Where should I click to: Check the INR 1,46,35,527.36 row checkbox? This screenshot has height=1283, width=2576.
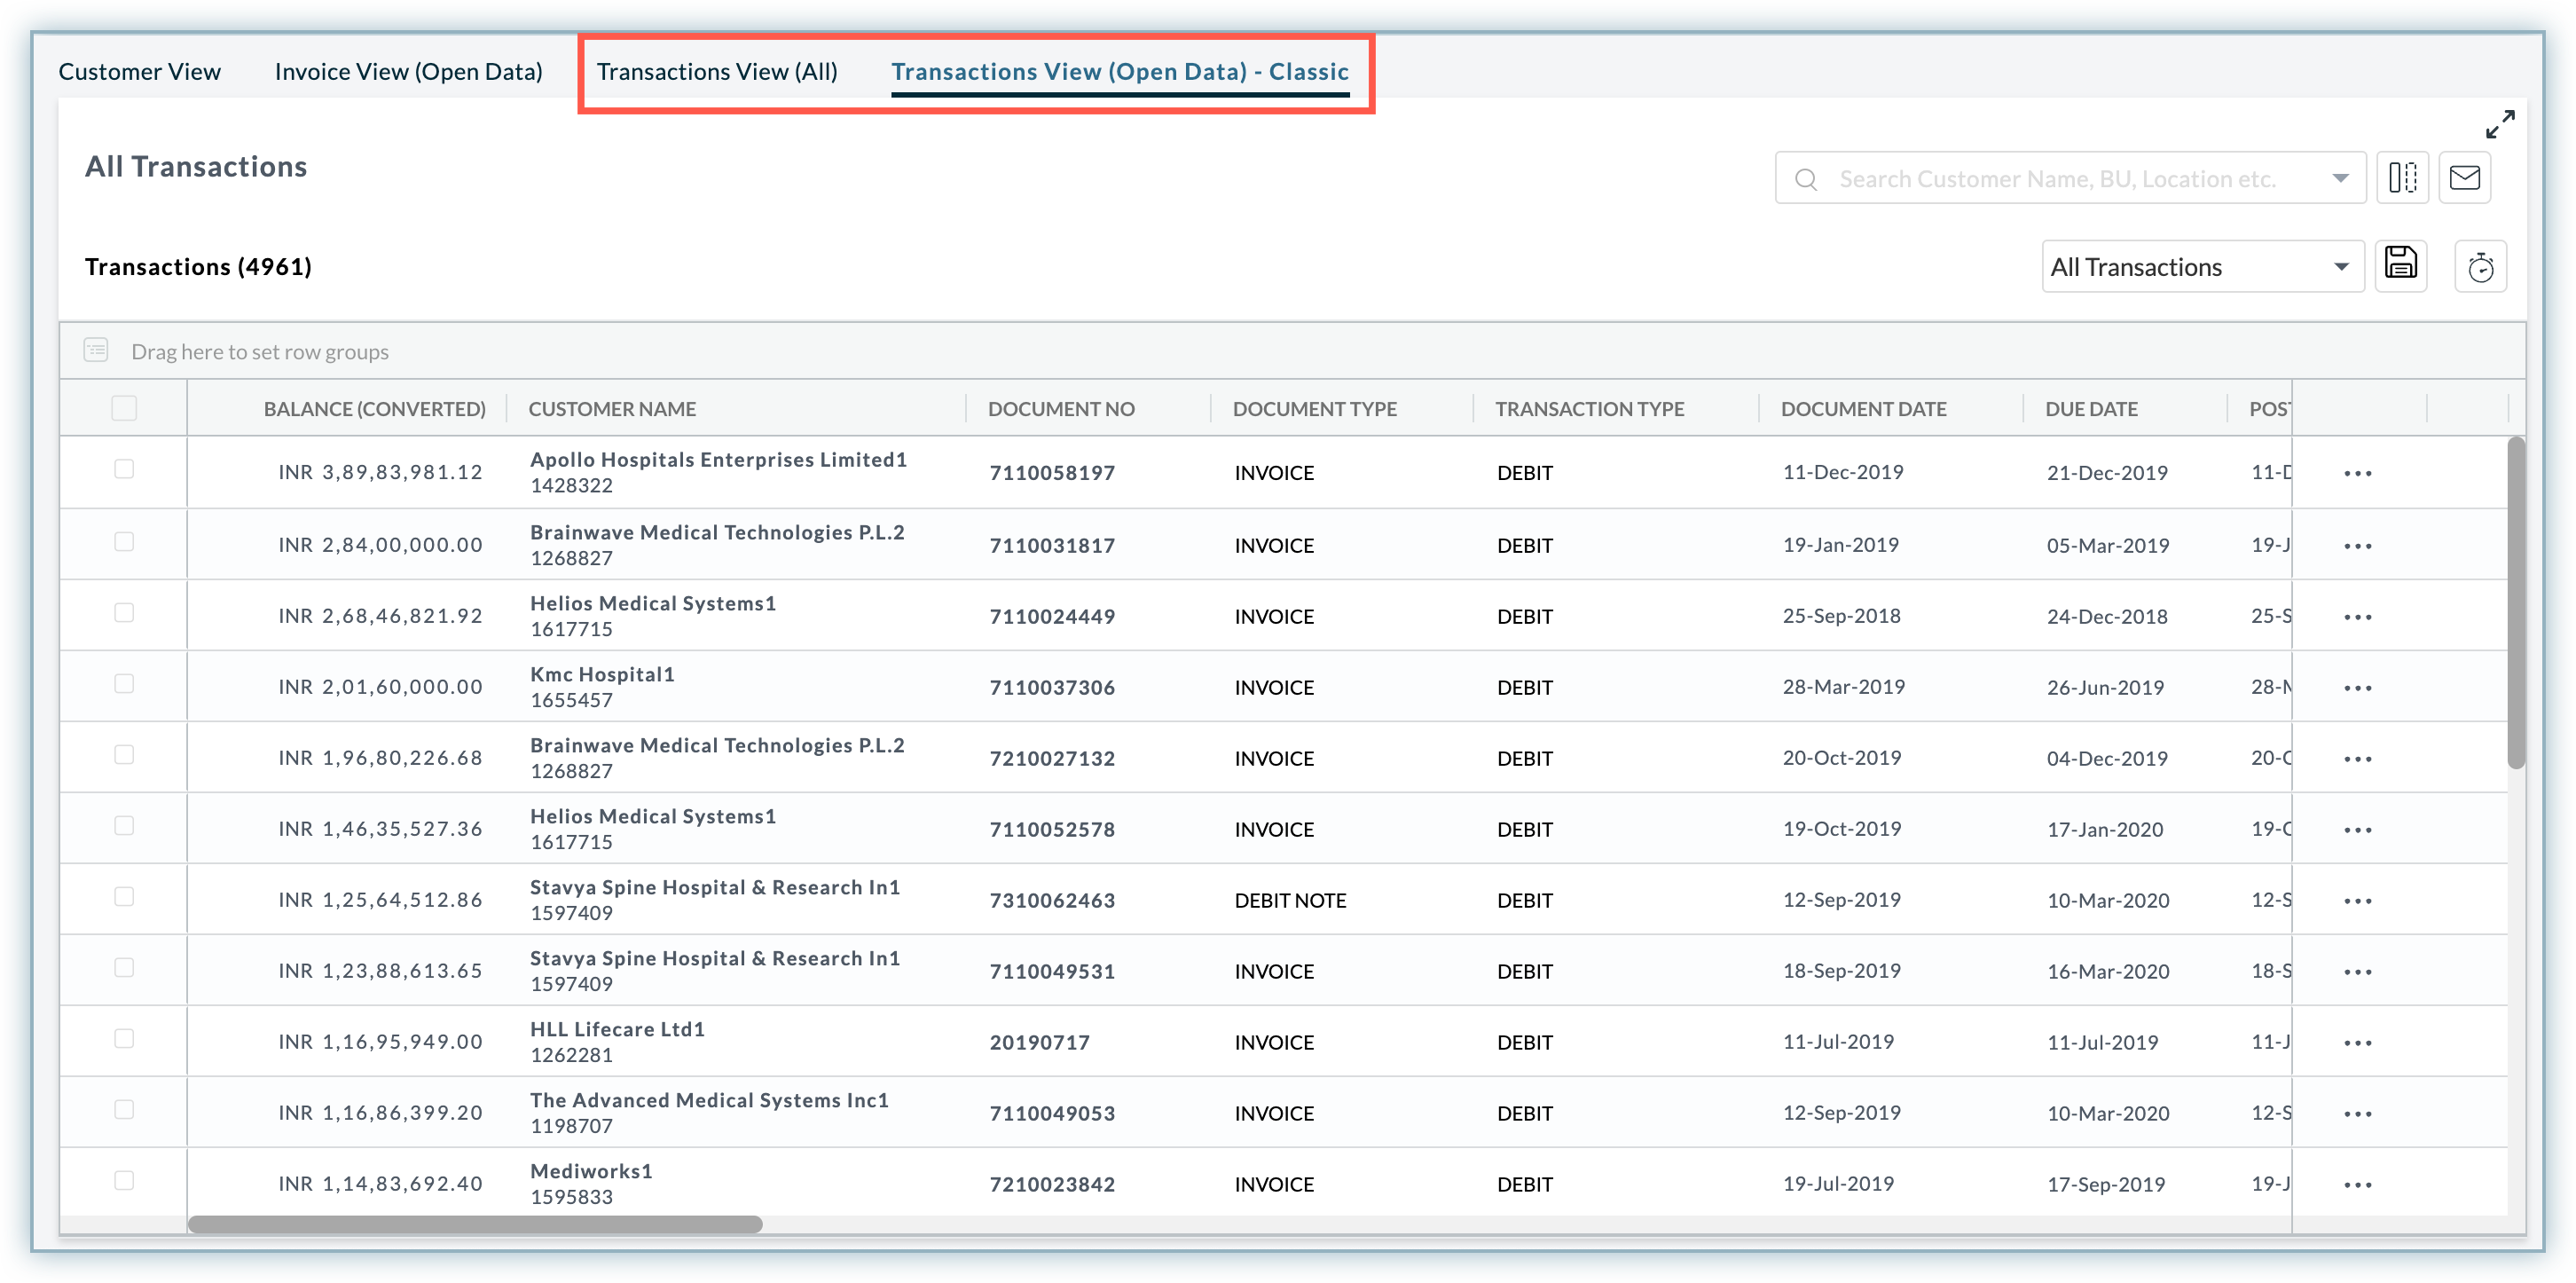point(124,826)
